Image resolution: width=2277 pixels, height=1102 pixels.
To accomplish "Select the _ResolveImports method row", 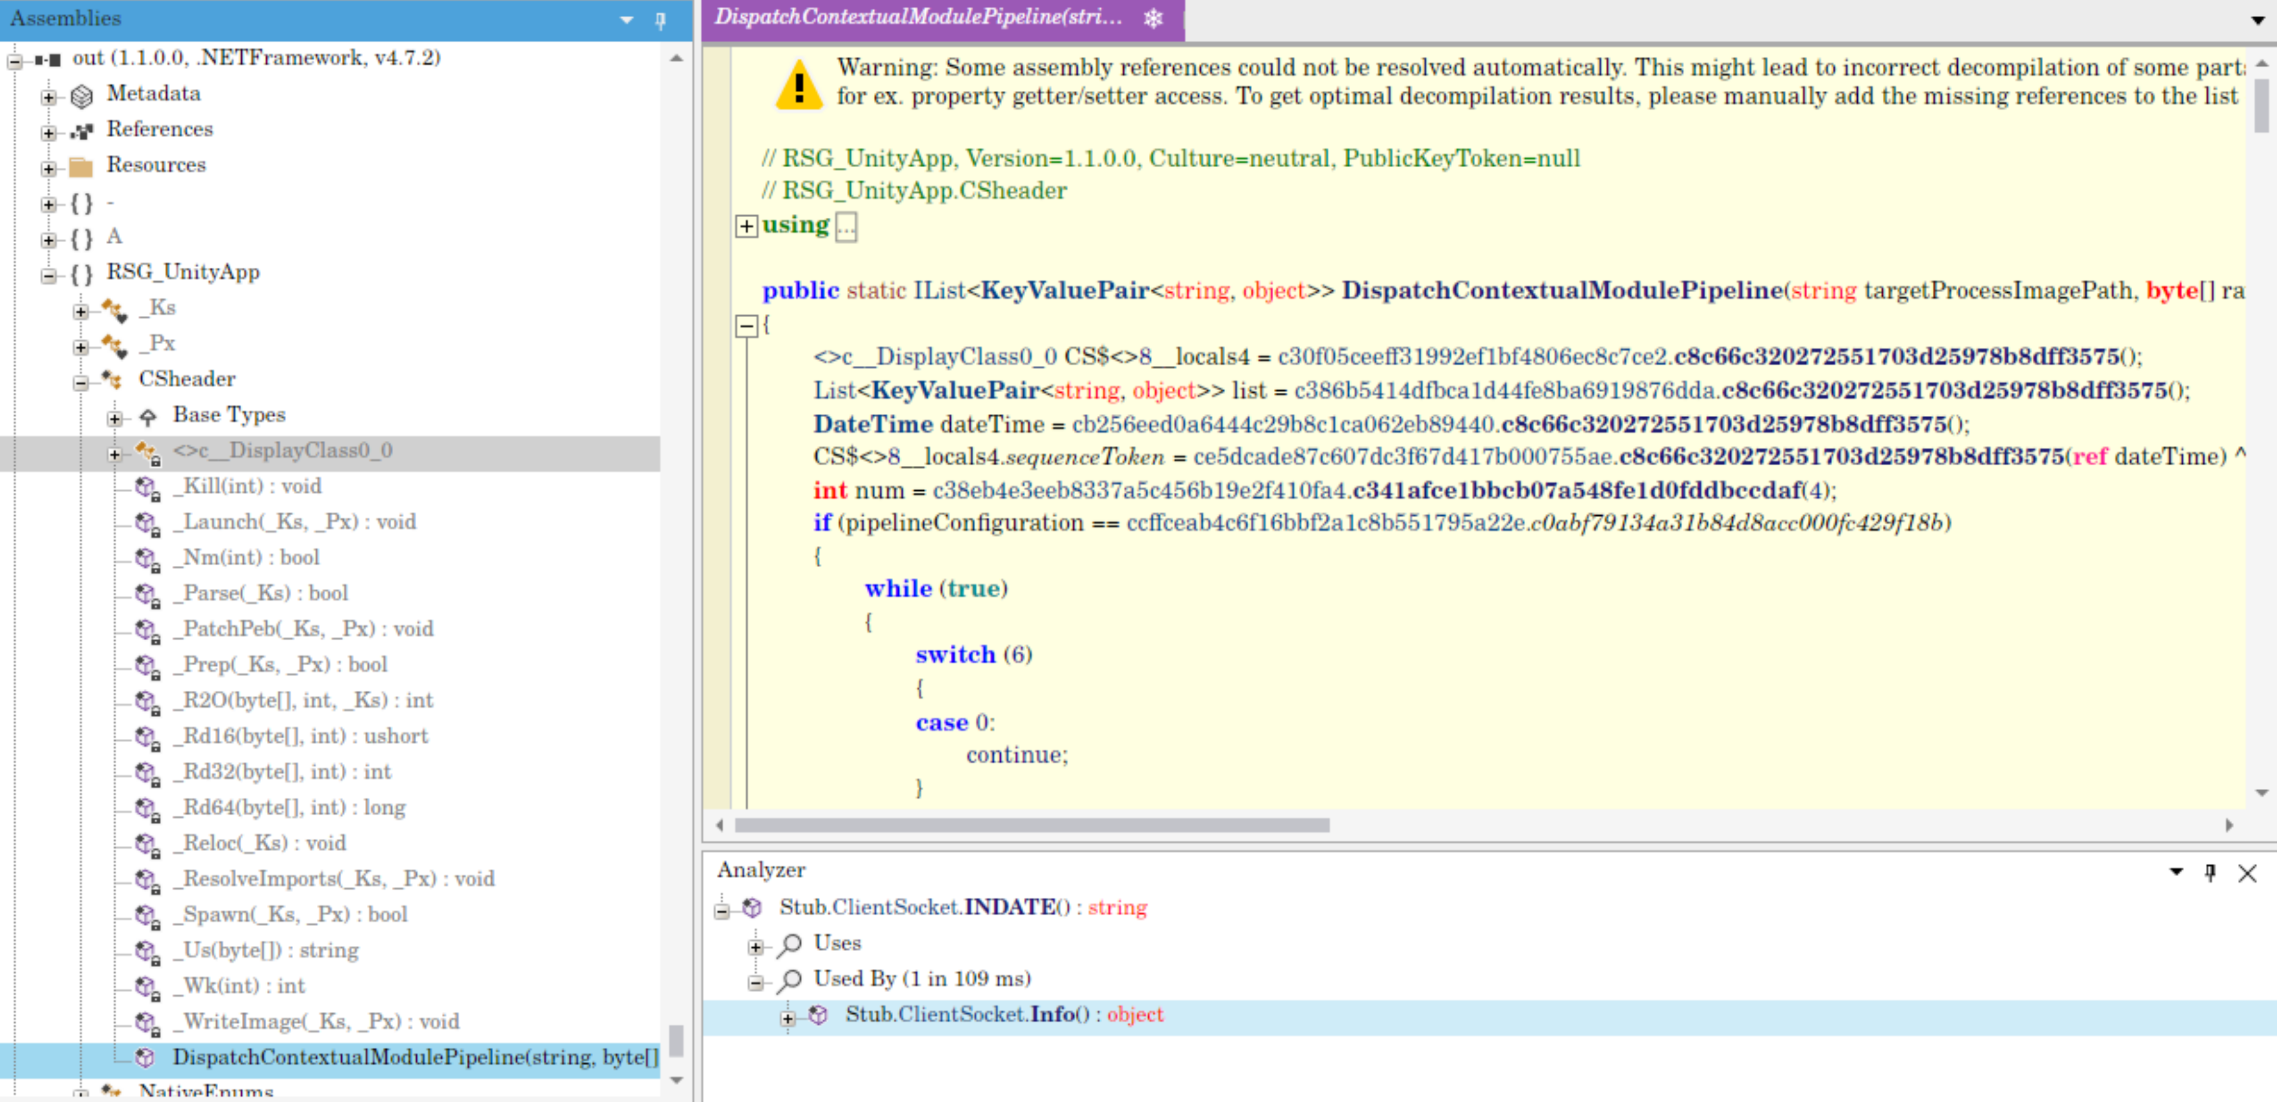I will coord(334,879).
